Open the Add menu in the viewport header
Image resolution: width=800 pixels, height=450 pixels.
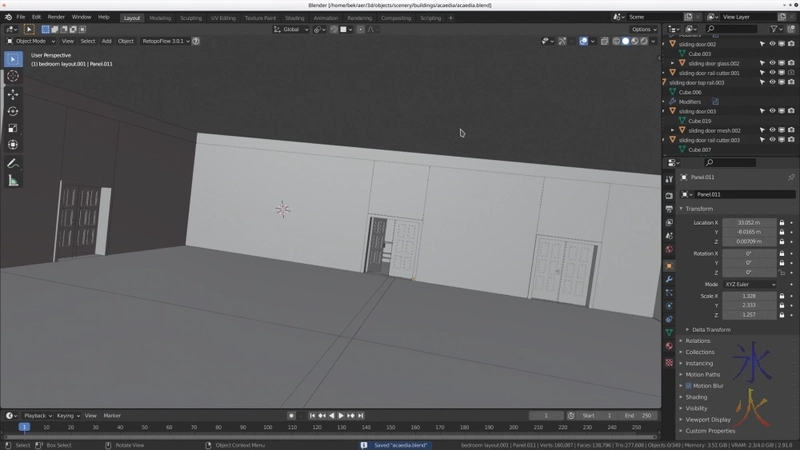106,41
